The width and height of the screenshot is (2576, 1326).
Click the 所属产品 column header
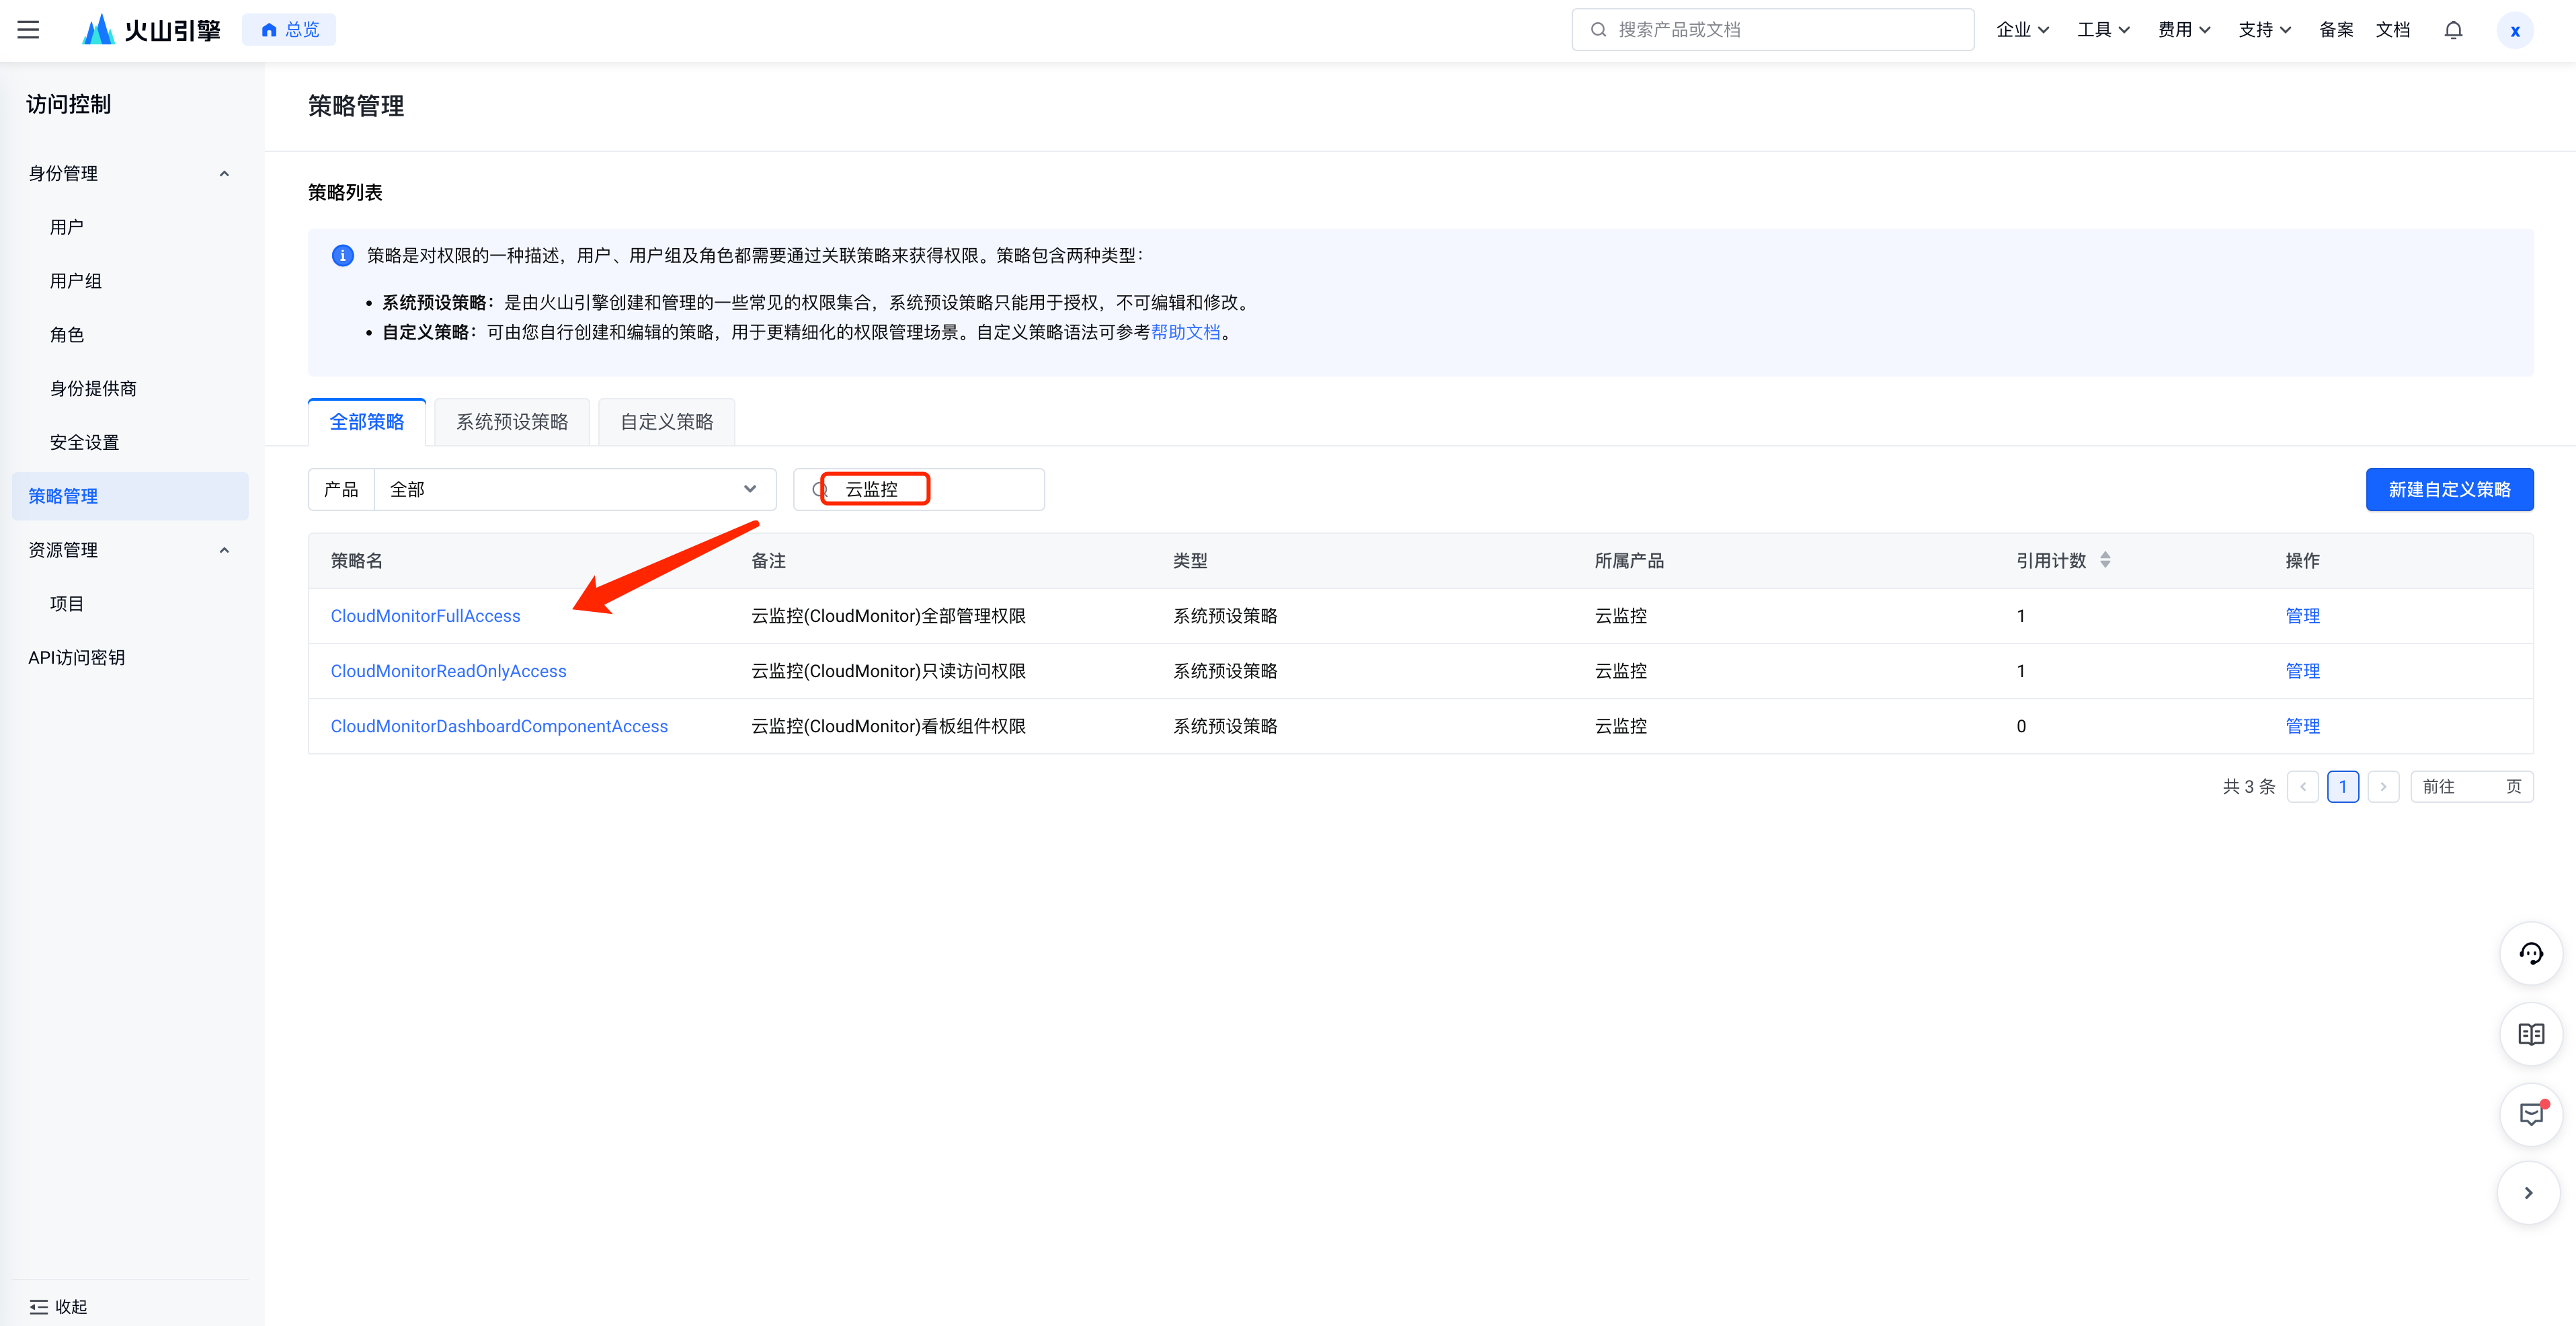point(1629,561)
